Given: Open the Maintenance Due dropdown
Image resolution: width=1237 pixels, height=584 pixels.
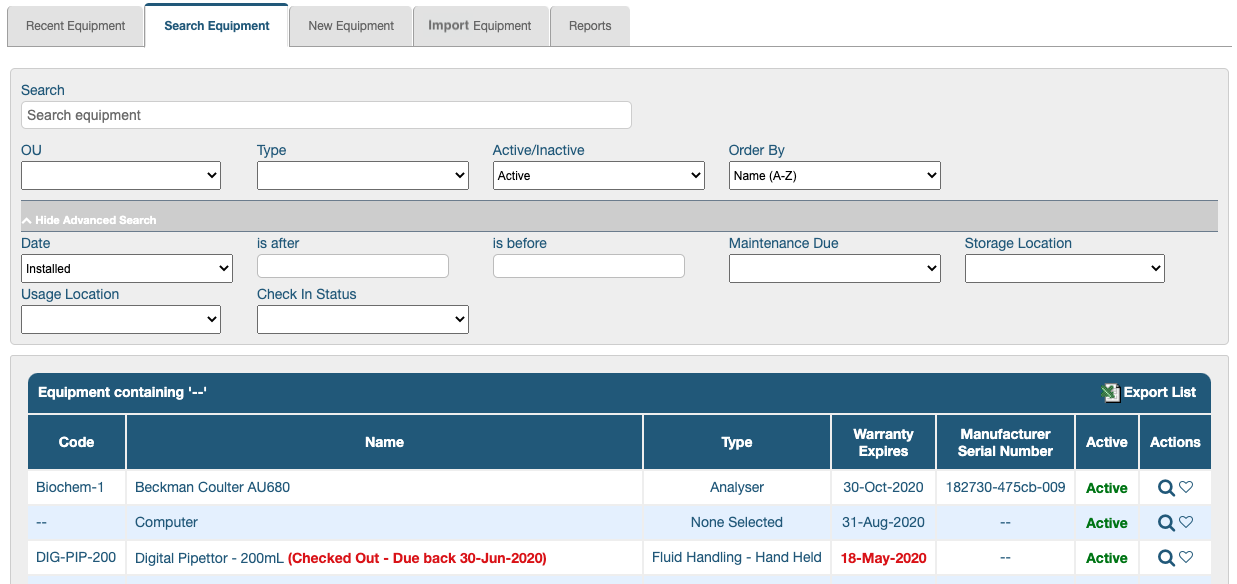Looking at the screenshot, I should click(x=835, y=269).
